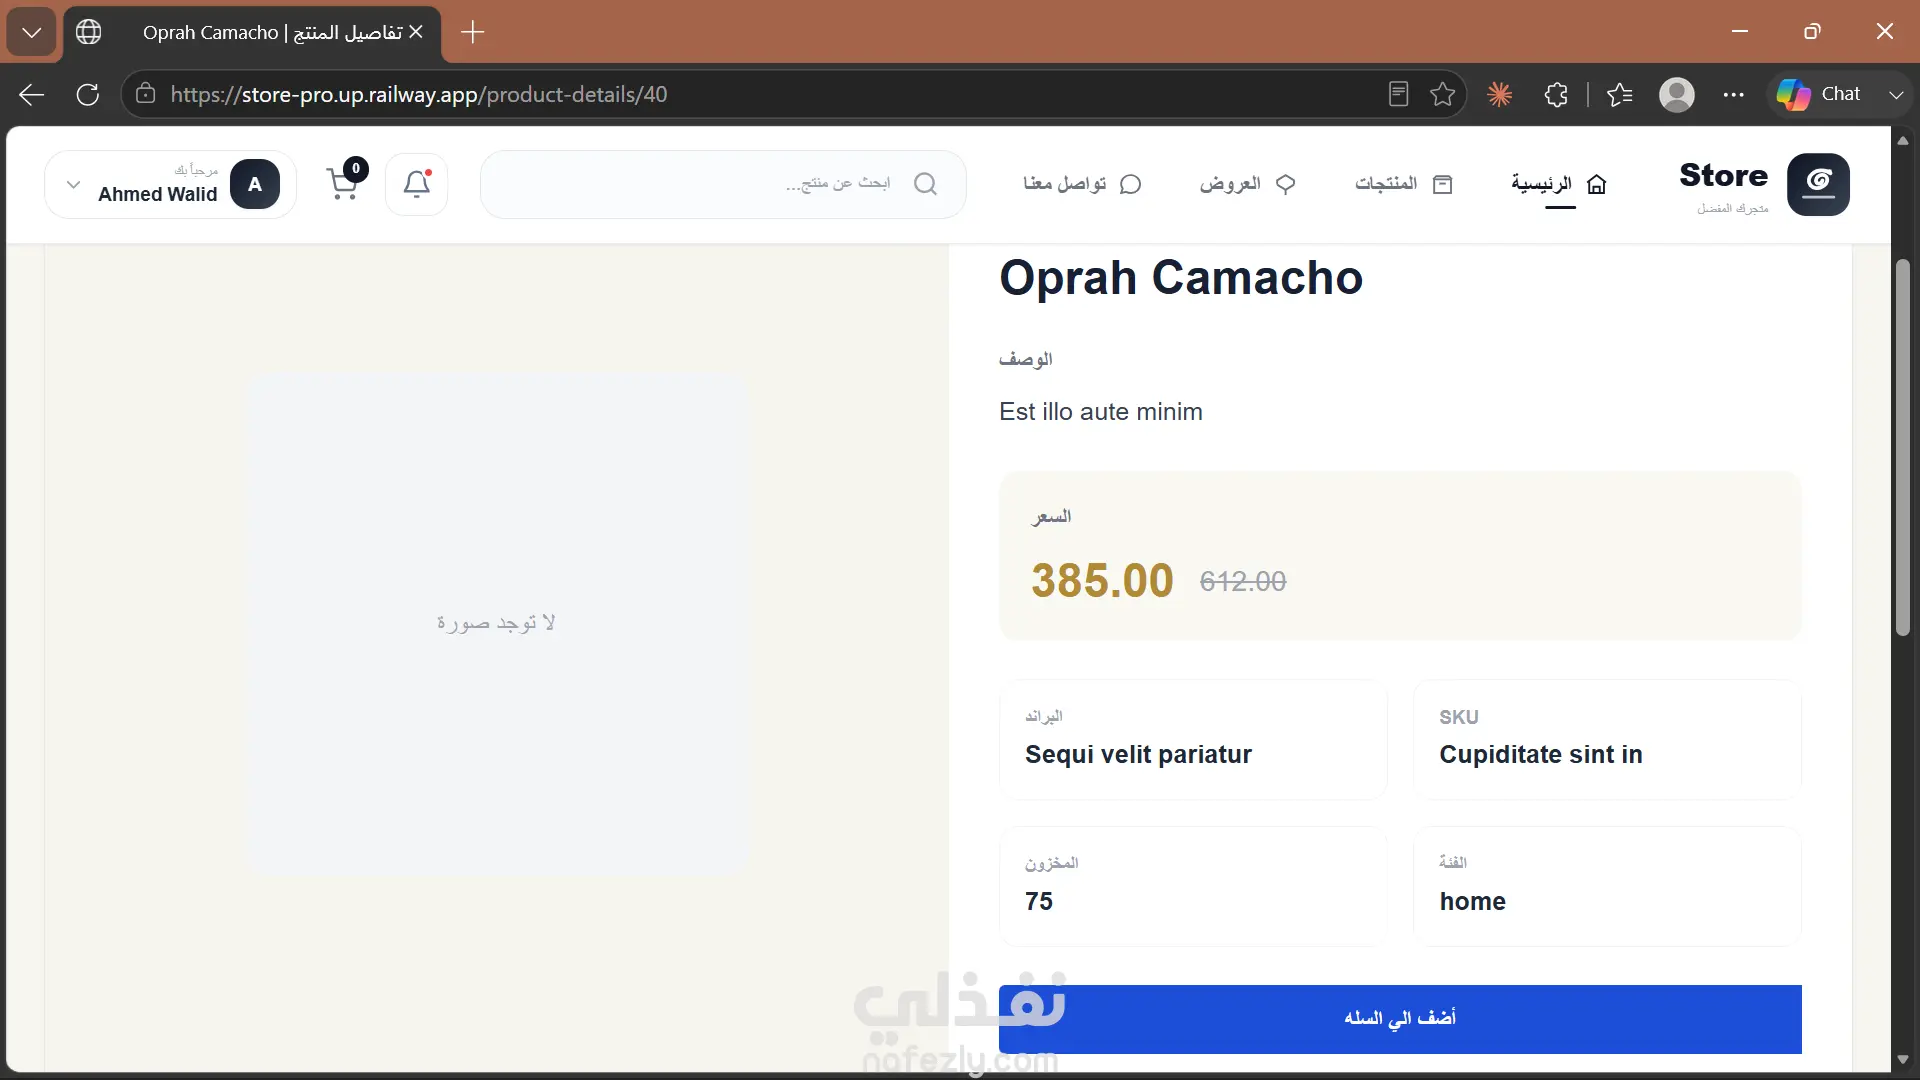Click the page vertical scrollbar thumb
This screenshot has height=1080, width=1920.
[x=1903, y=447]
